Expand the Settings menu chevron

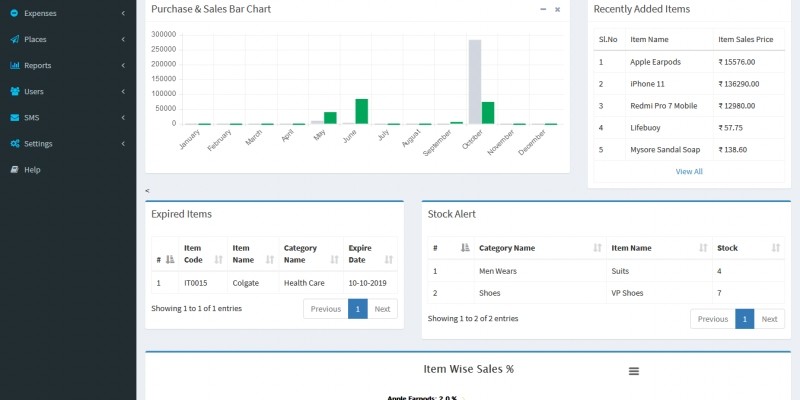123,143
